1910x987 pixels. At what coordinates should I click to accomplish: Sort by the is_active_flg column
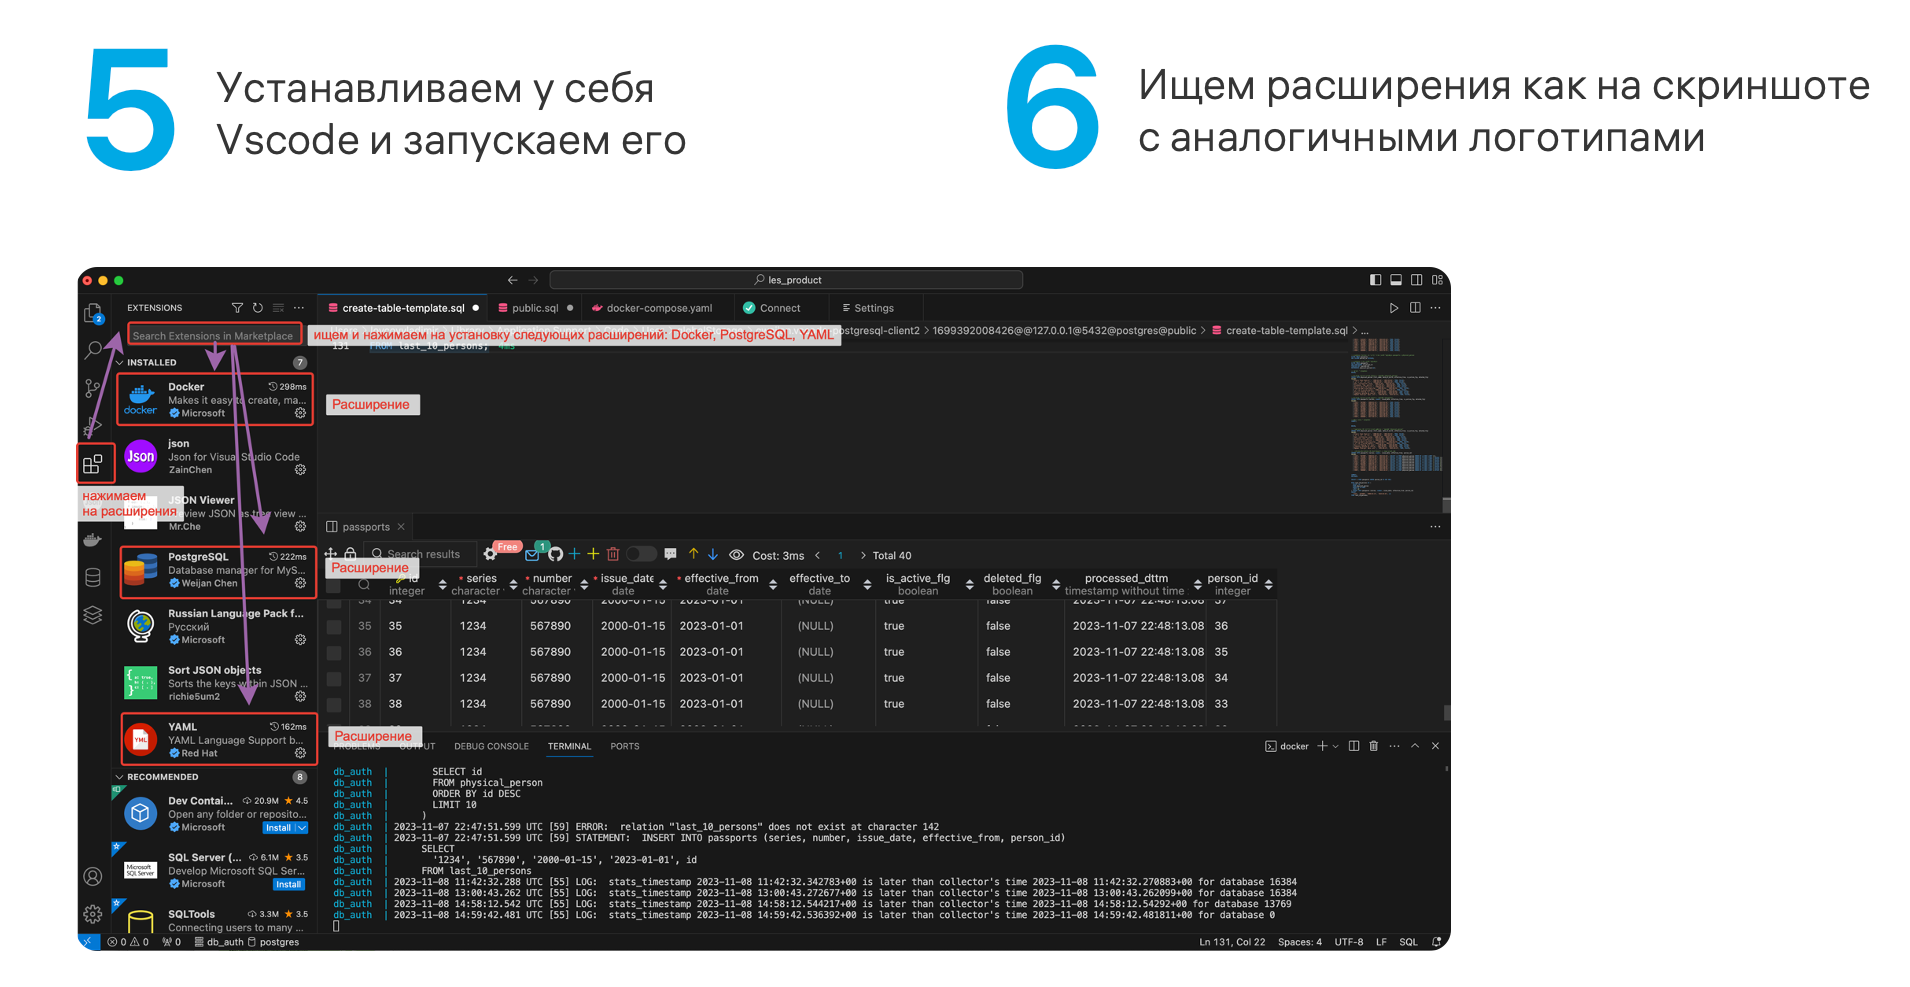tap(970, 584)
